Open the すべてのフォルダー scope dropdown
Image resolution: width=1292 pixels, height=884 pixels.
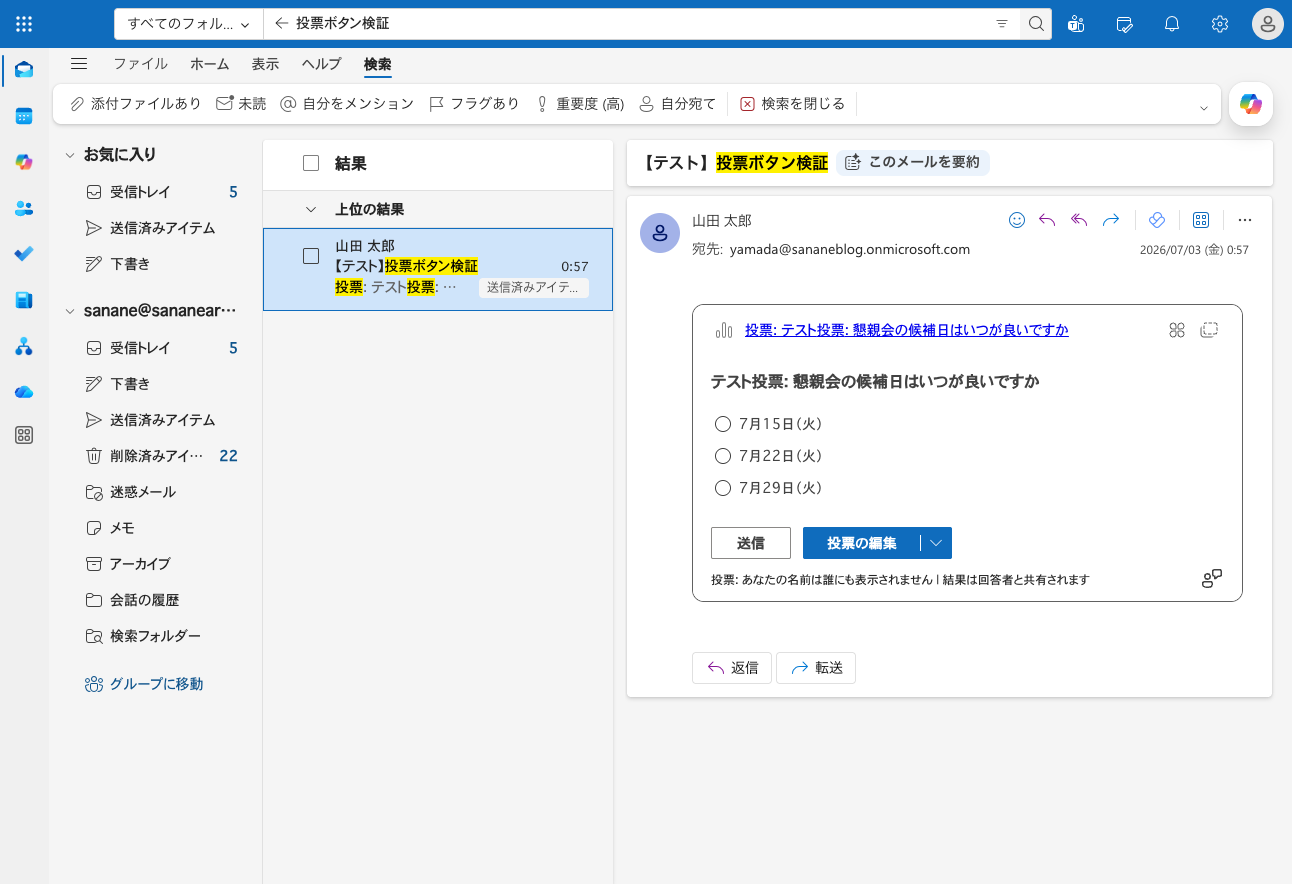(189, 24)
